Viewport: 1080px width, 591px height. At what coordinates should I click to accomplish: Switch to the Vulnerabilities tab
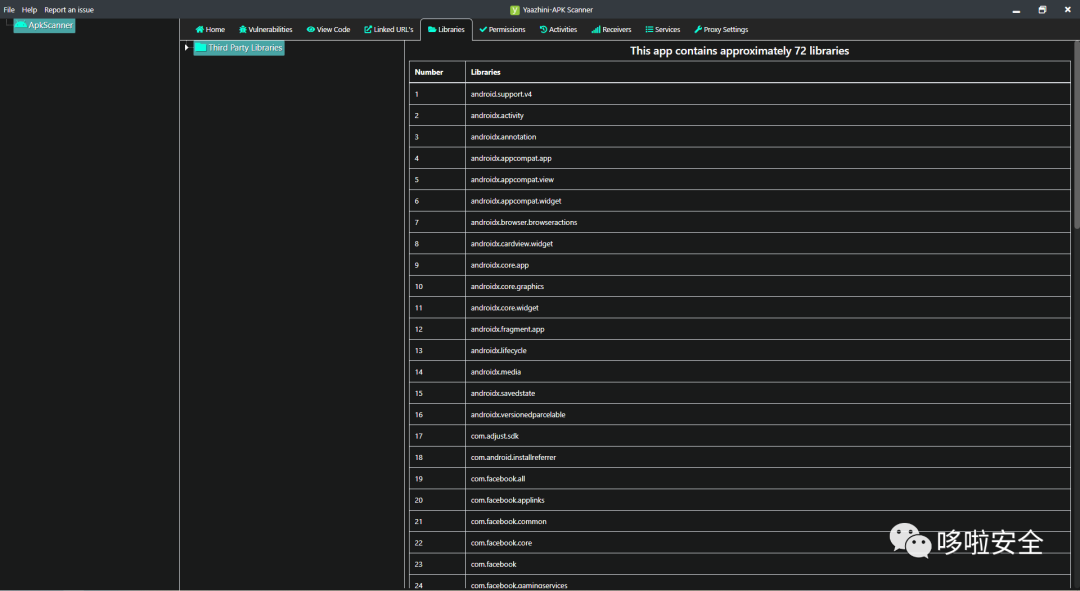click(x=265, y=30)
